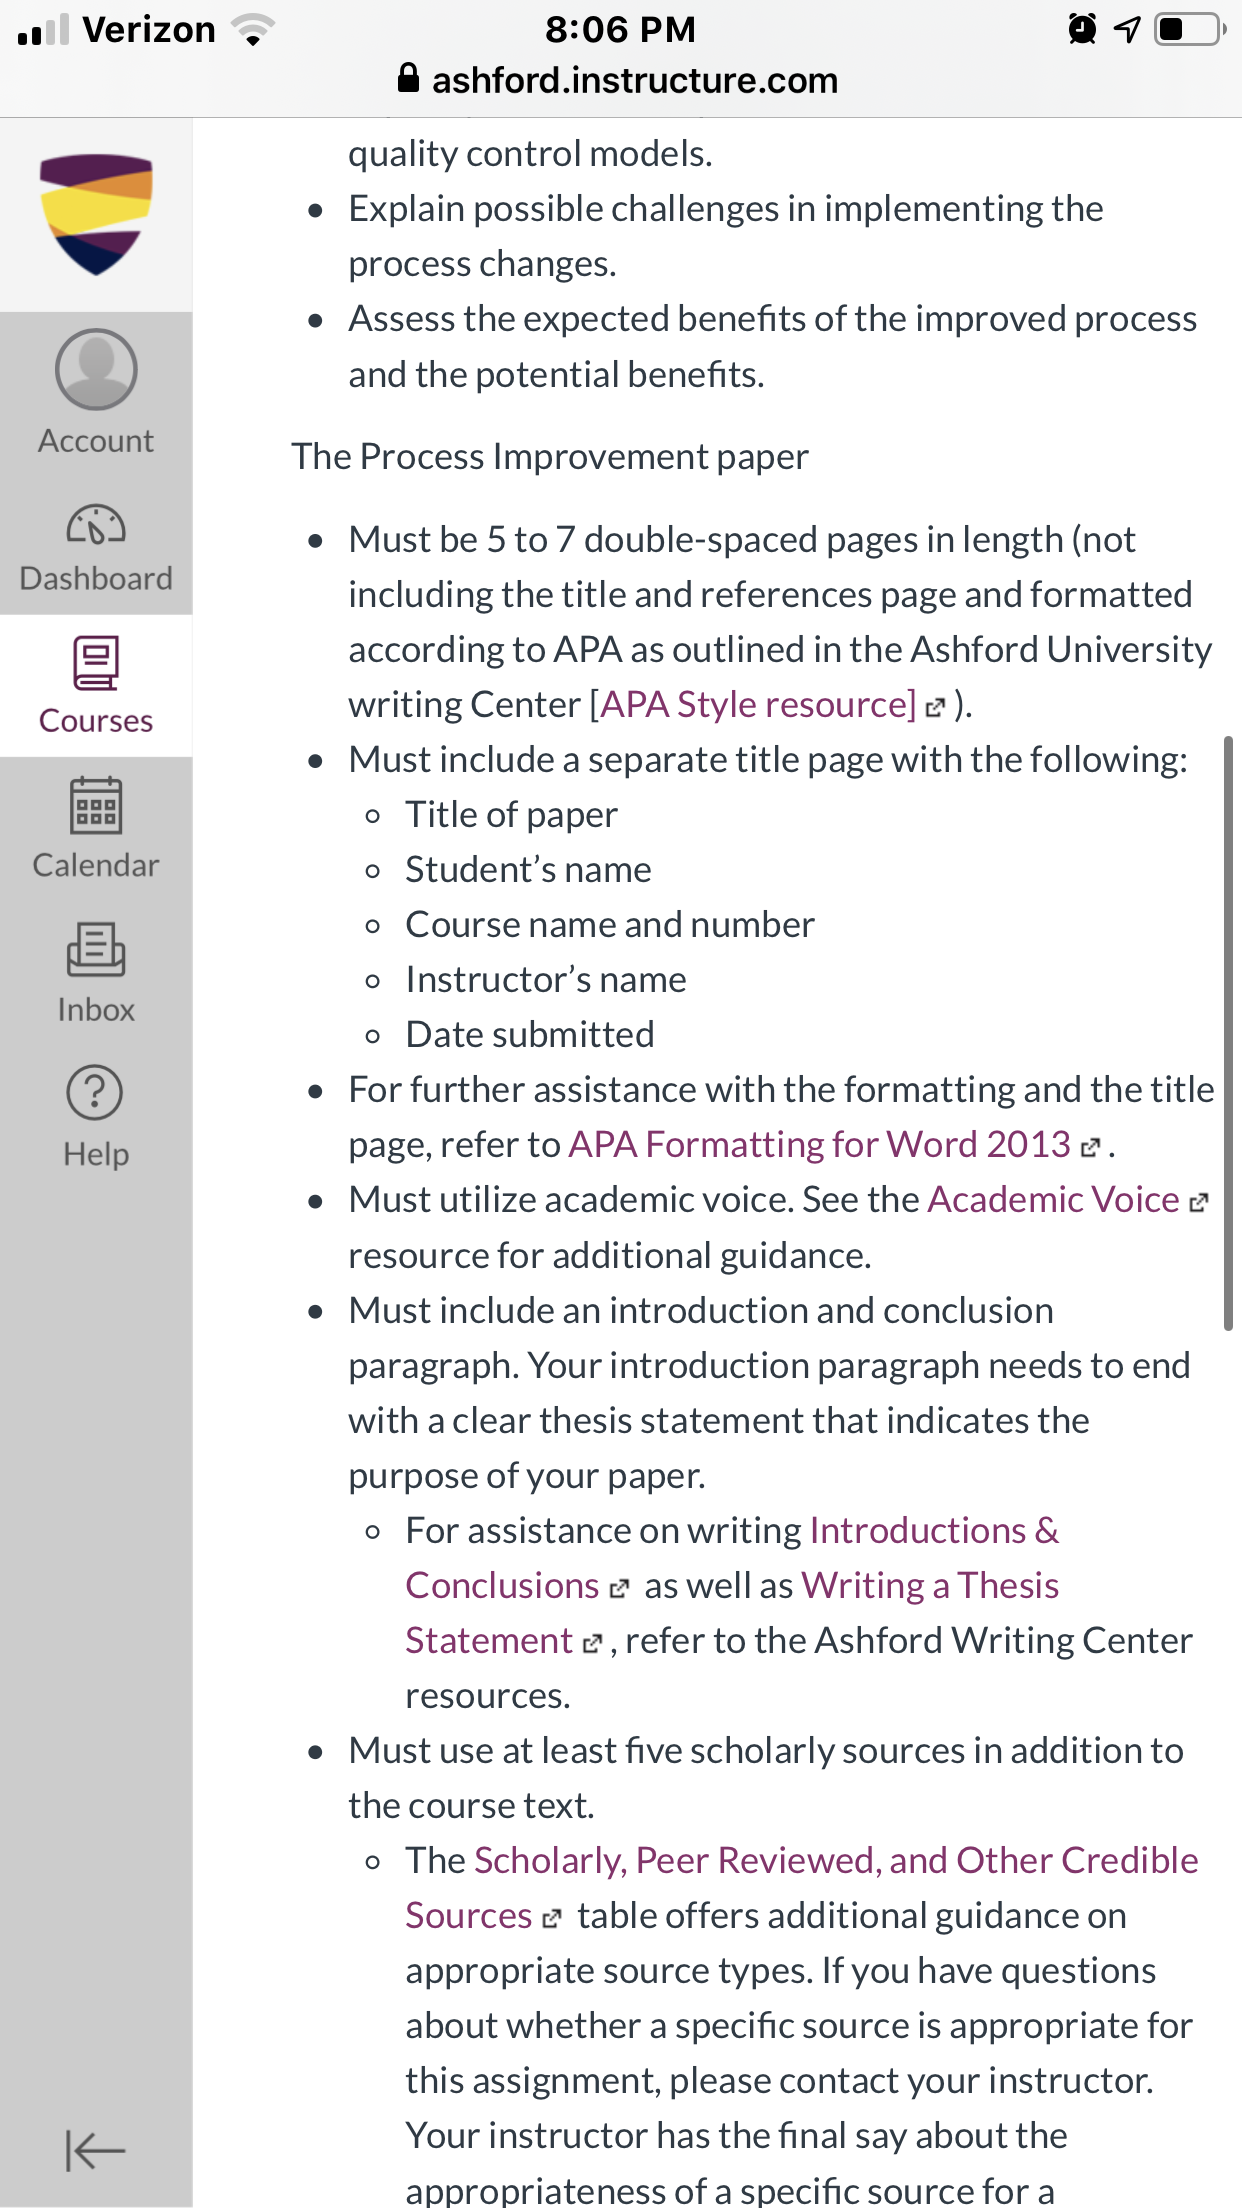This screenshot has height=2208, width=1242.
Task: Tap the ashford.instructure.com address bar
Action: [x=620, y=80]
